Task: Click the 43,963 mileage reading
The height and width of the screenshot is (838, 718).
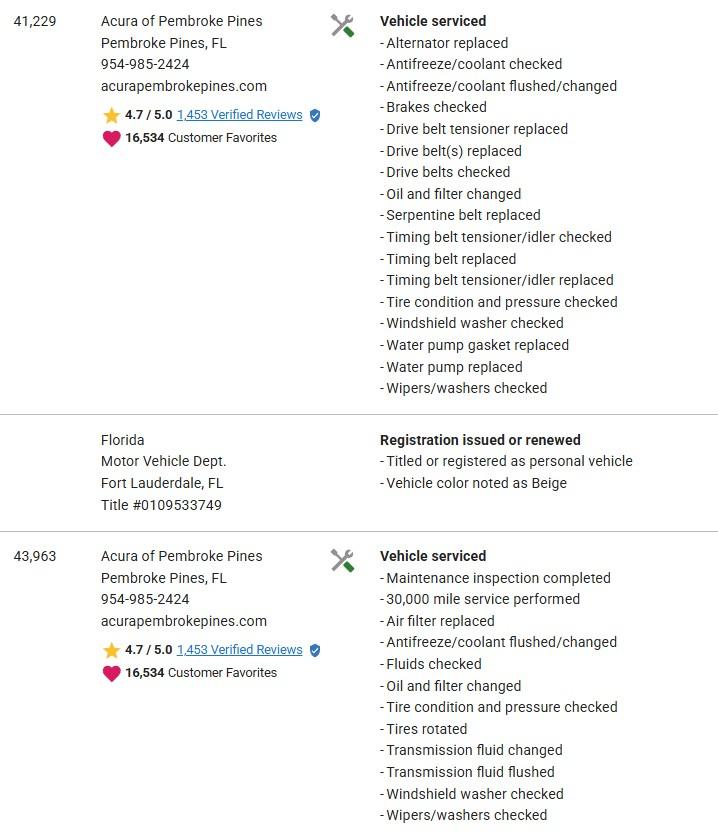Action: coord(35,556)
